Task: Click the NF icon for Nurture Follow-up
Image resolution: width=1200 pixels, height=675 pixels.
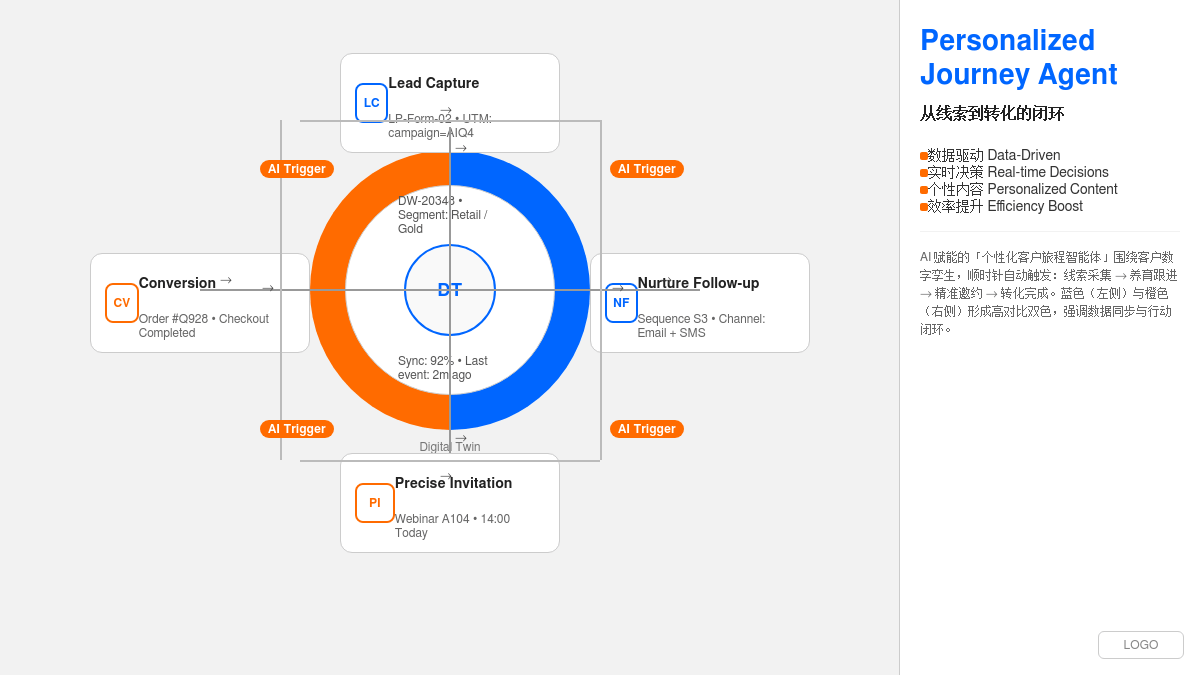Action: [621, 303]
